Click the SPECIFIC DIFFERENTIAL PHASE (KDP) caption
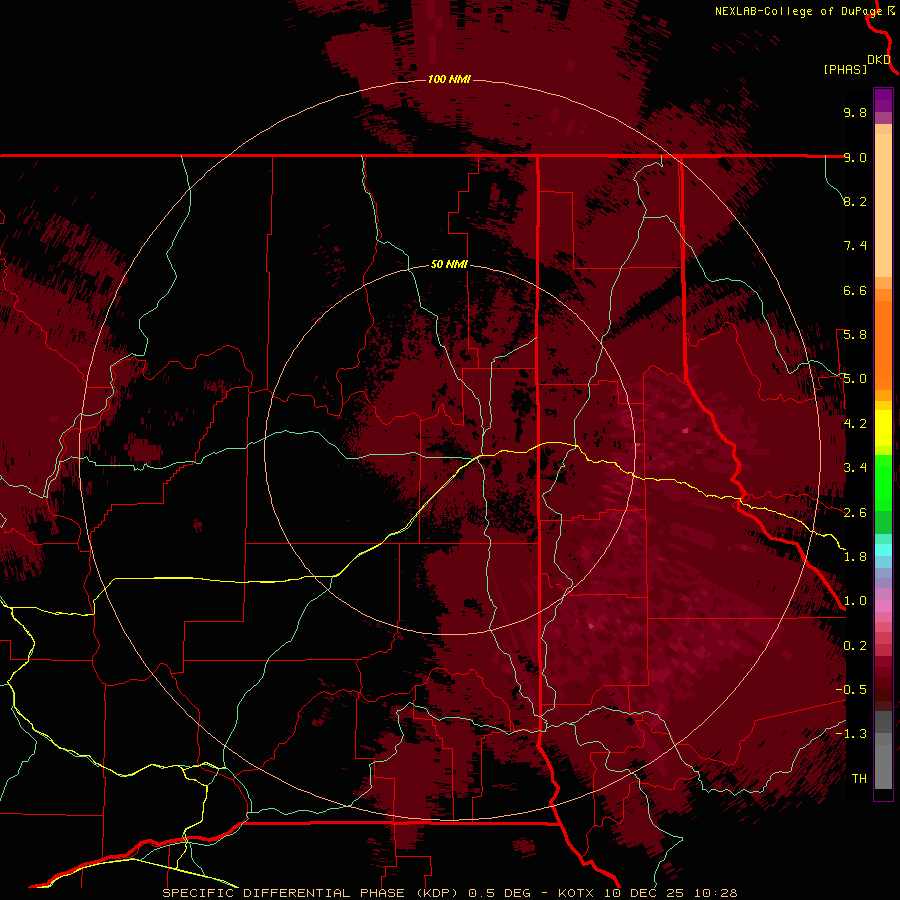900x900 pixels. [x=310, y=893]
